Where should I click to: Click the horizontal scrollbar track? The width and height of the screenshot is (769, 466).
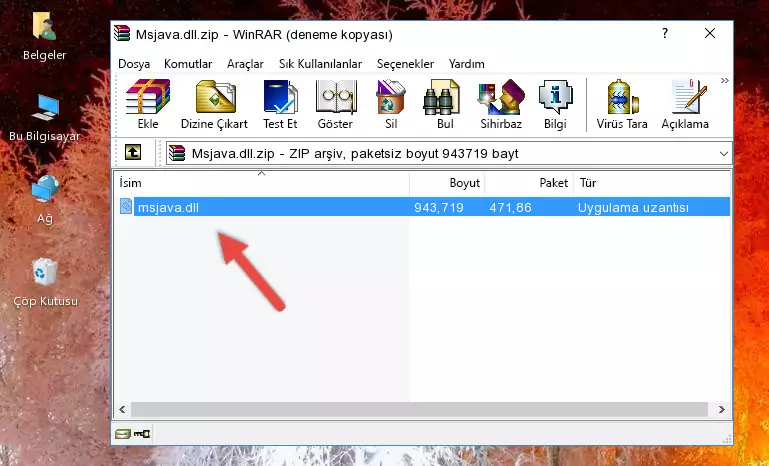(419, 409)
